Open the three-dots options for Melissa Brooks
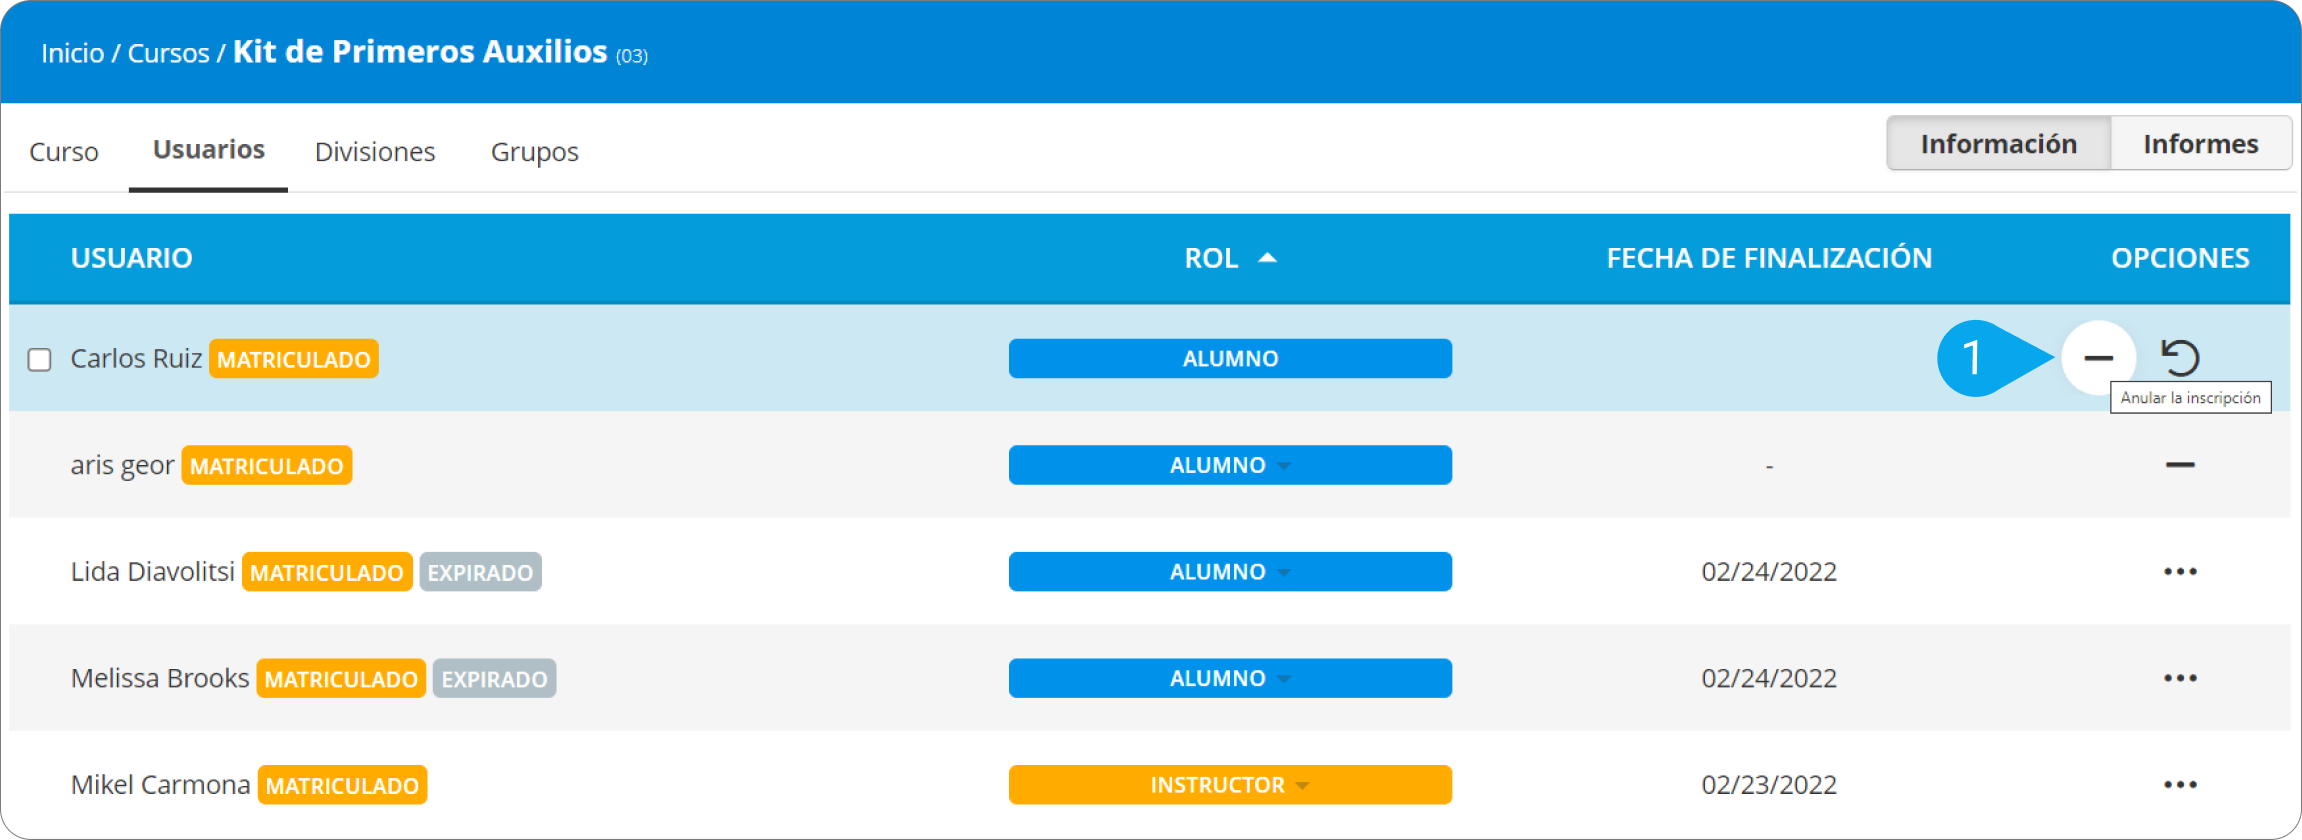The height and width of the screenshot is (840, 2302). click(2180, 678)
